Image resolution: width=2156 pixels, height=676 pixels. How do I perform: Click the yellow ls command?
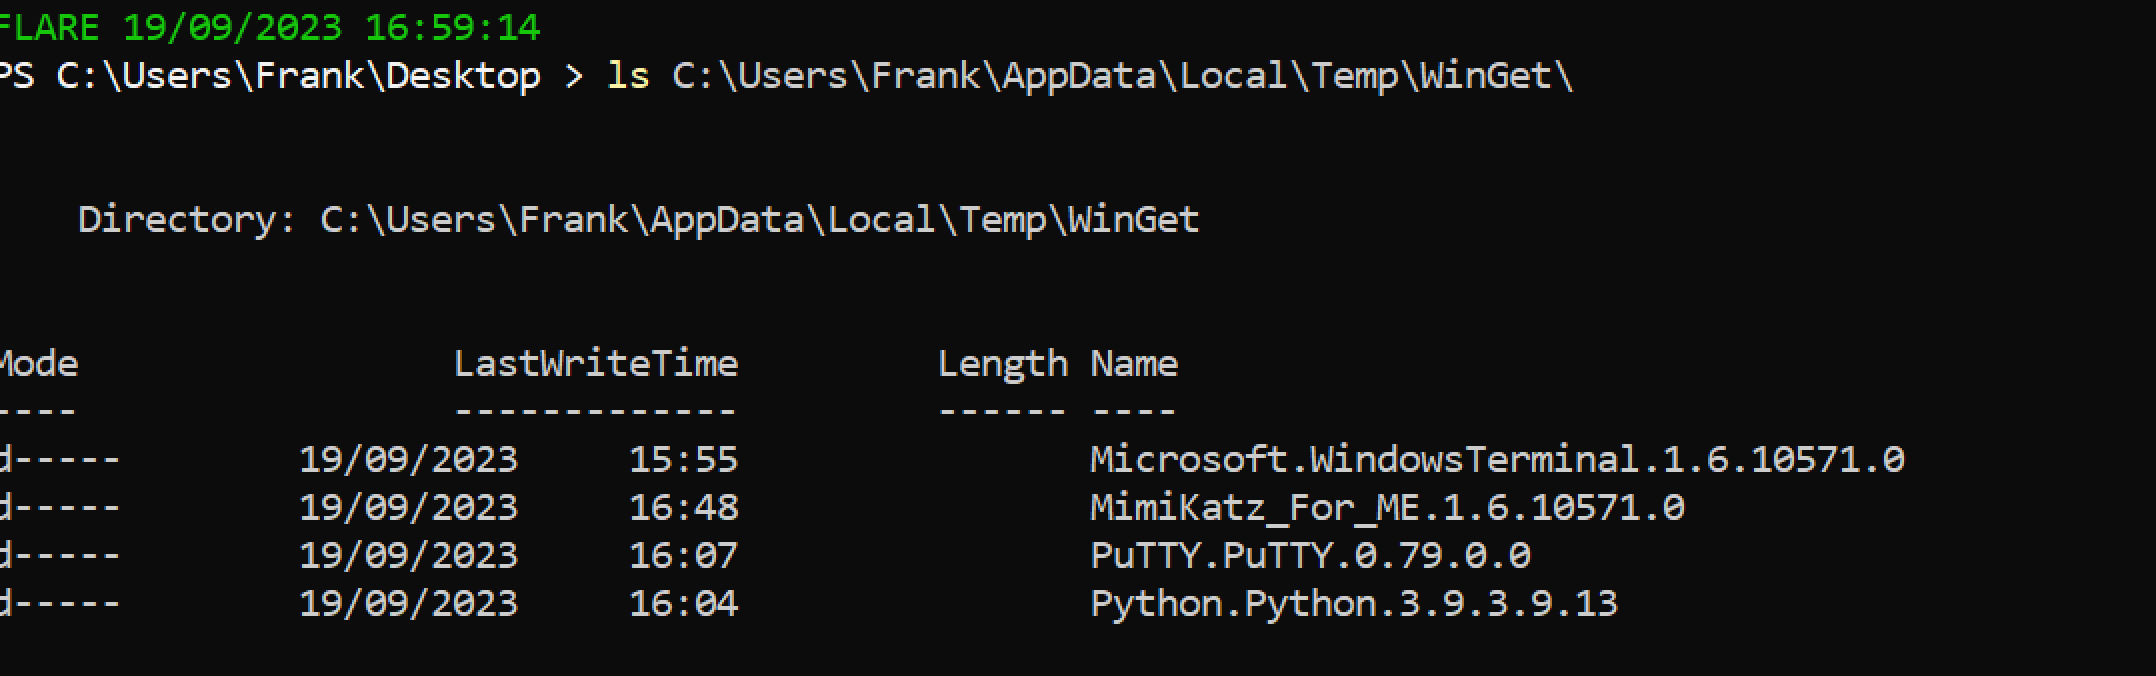628,76
